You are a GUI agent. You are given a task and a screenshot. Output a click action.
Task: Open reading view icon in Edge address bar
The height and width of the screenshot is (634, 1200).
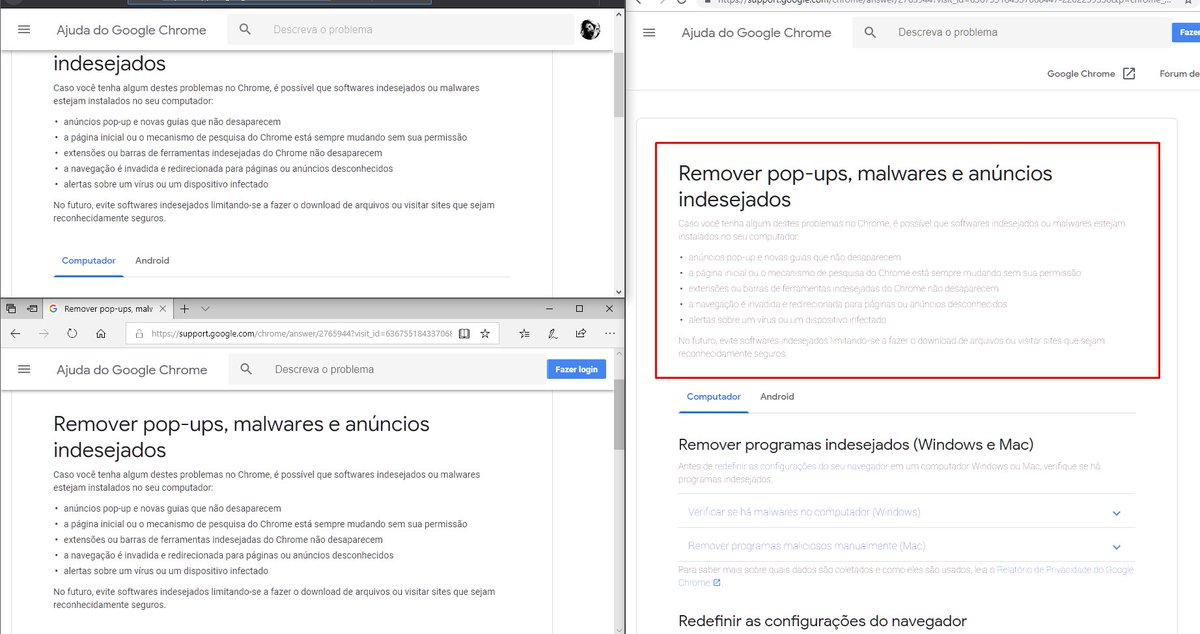464,333
